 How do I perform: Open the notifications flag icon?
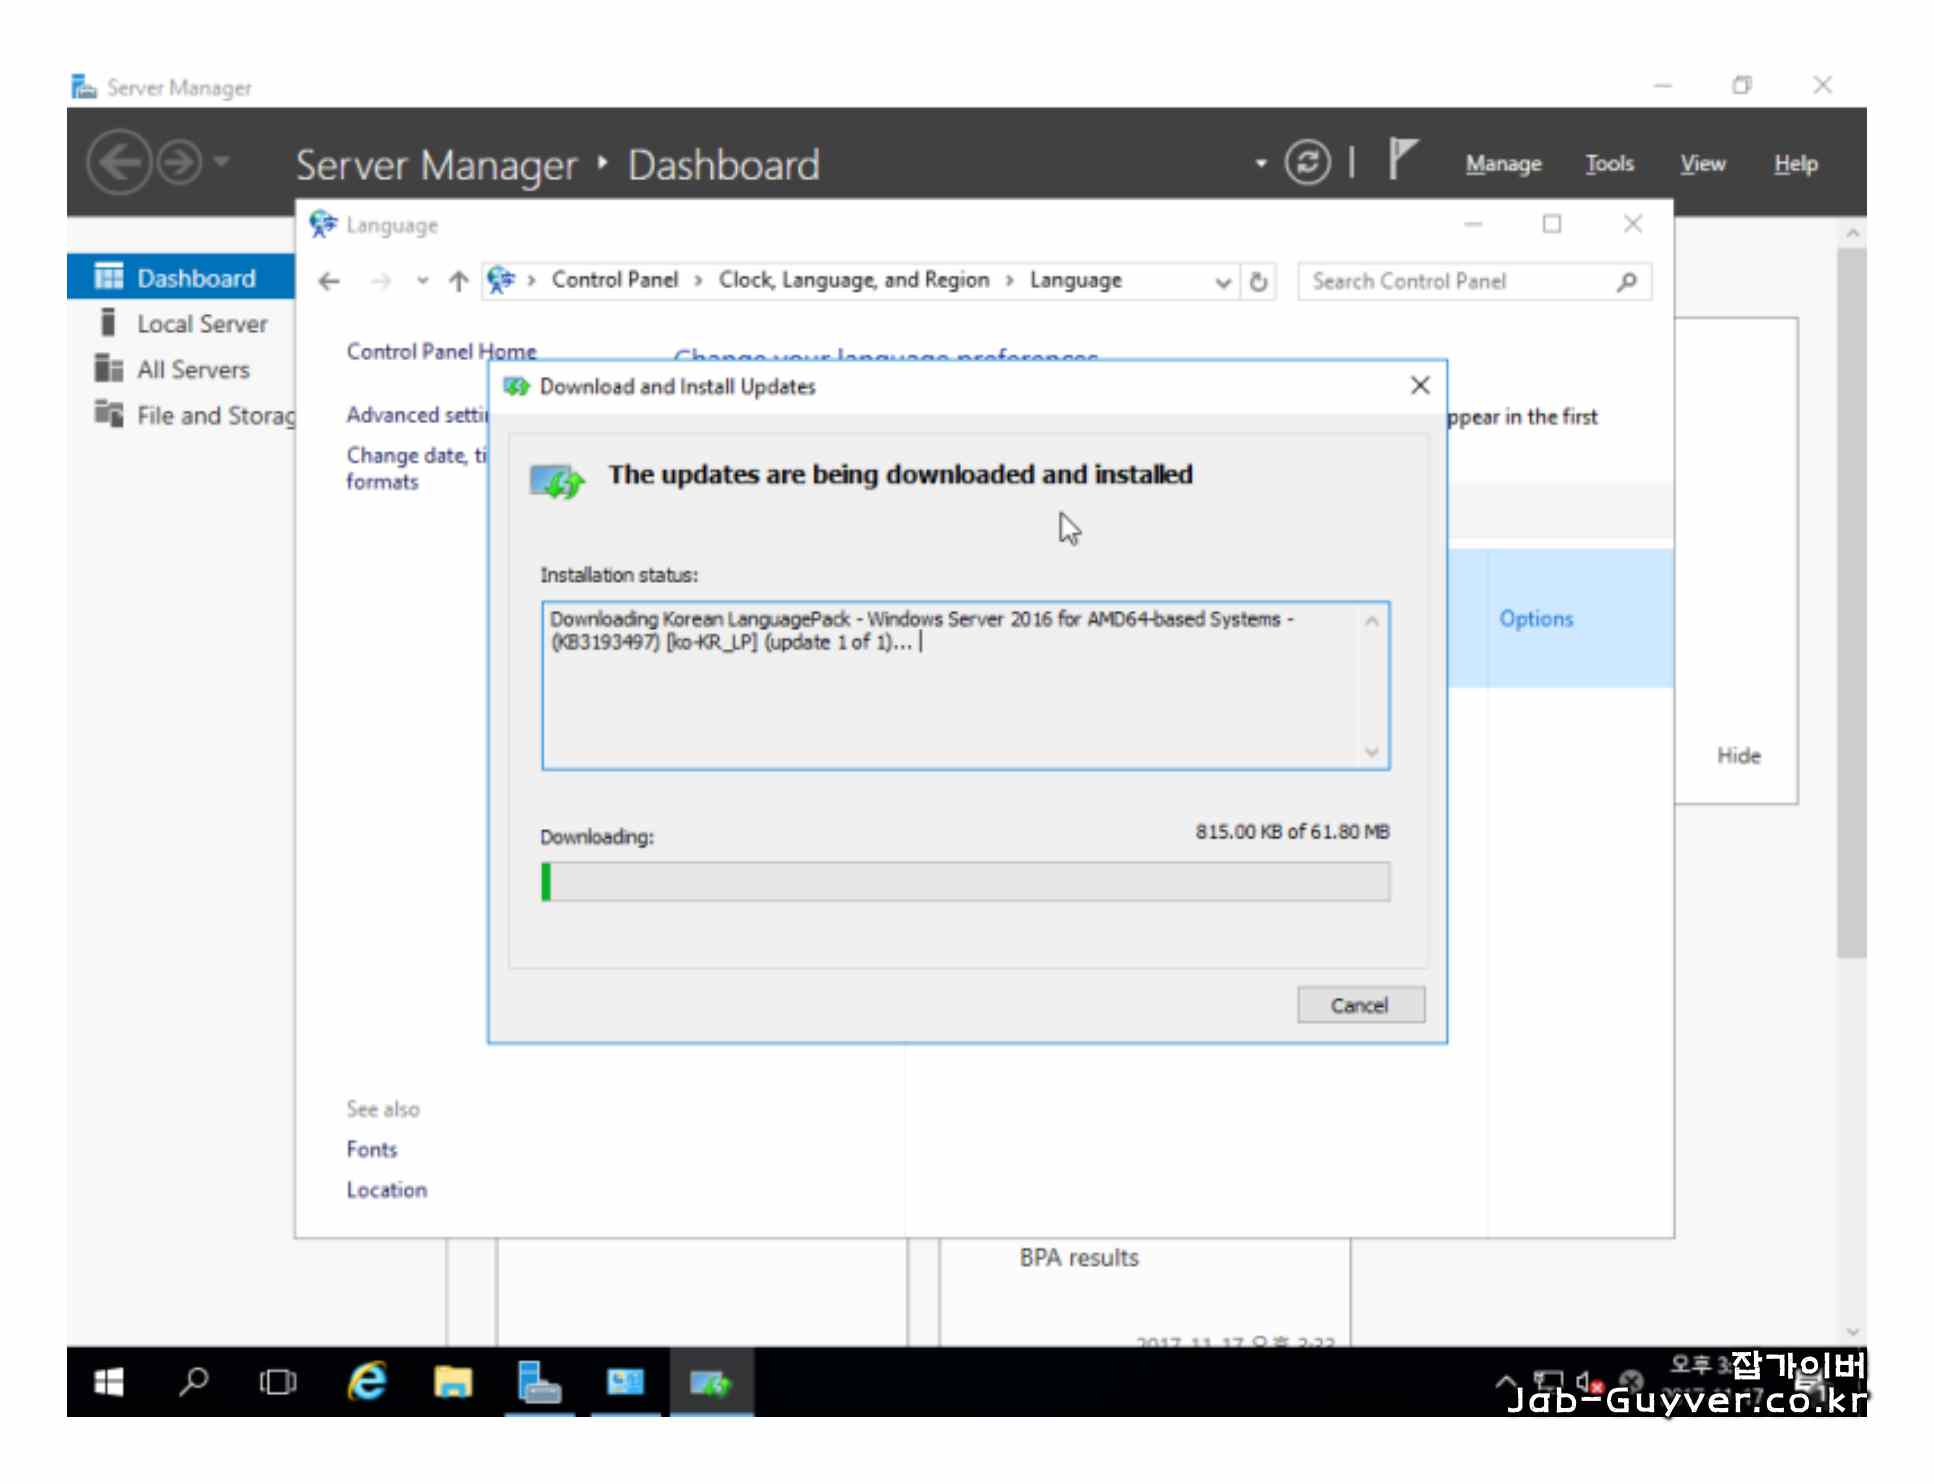pyautogui.click(x=1402, y=159)
